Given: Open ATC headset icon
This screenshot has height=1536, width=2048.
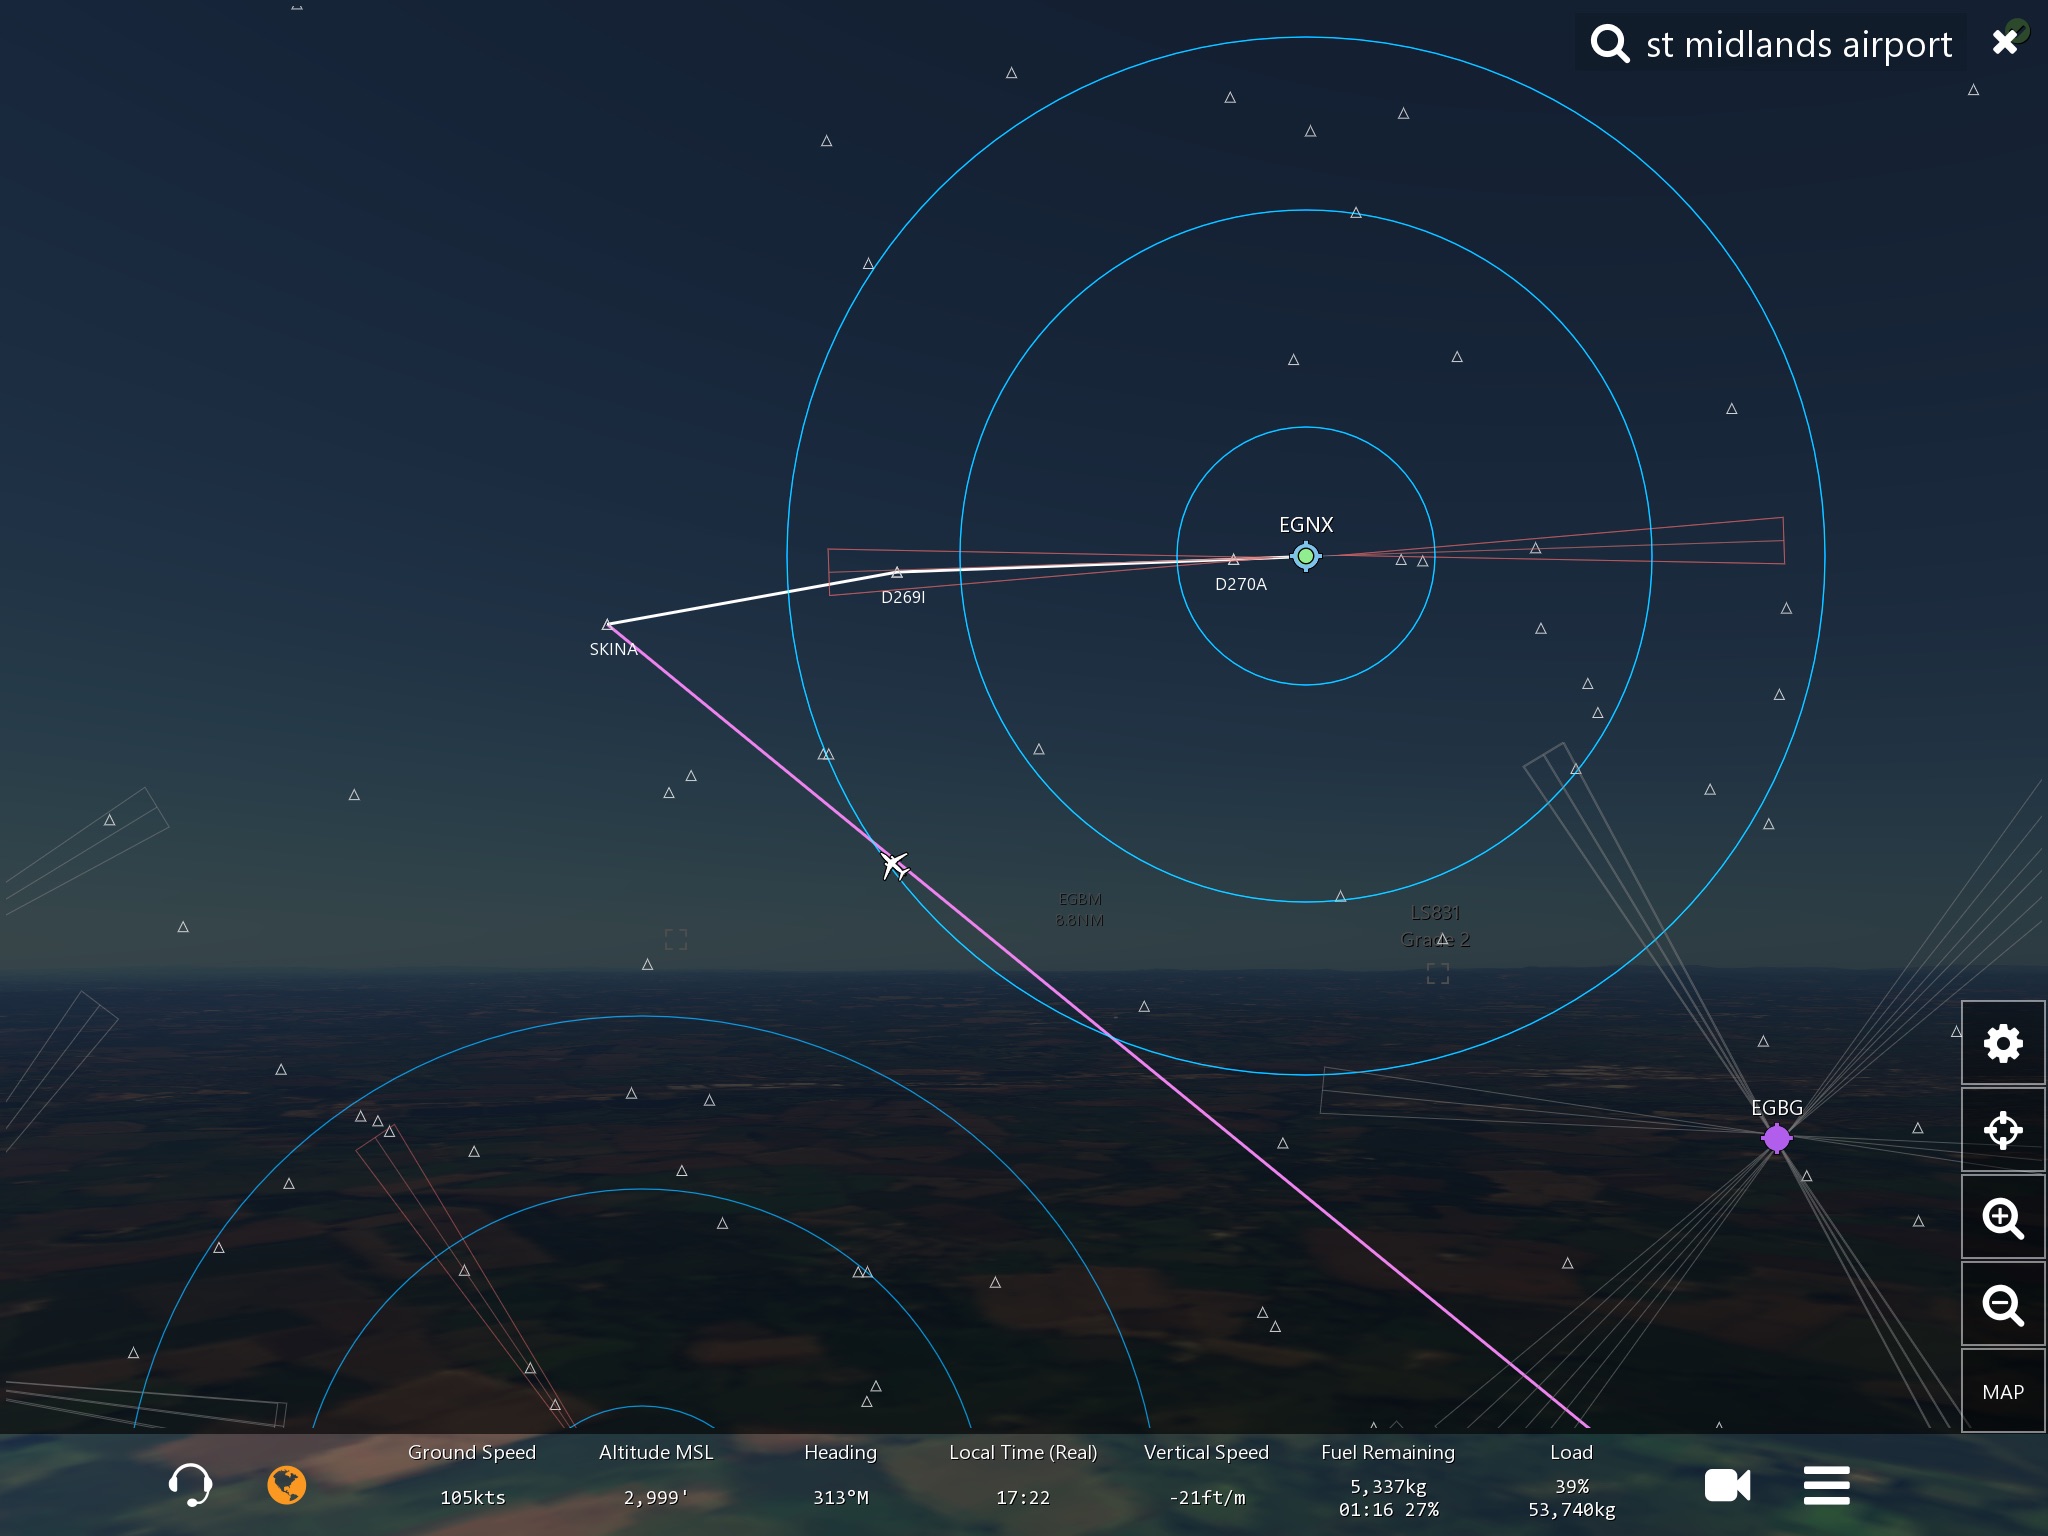Looking at the screenshot, I should coord(190,1484).
